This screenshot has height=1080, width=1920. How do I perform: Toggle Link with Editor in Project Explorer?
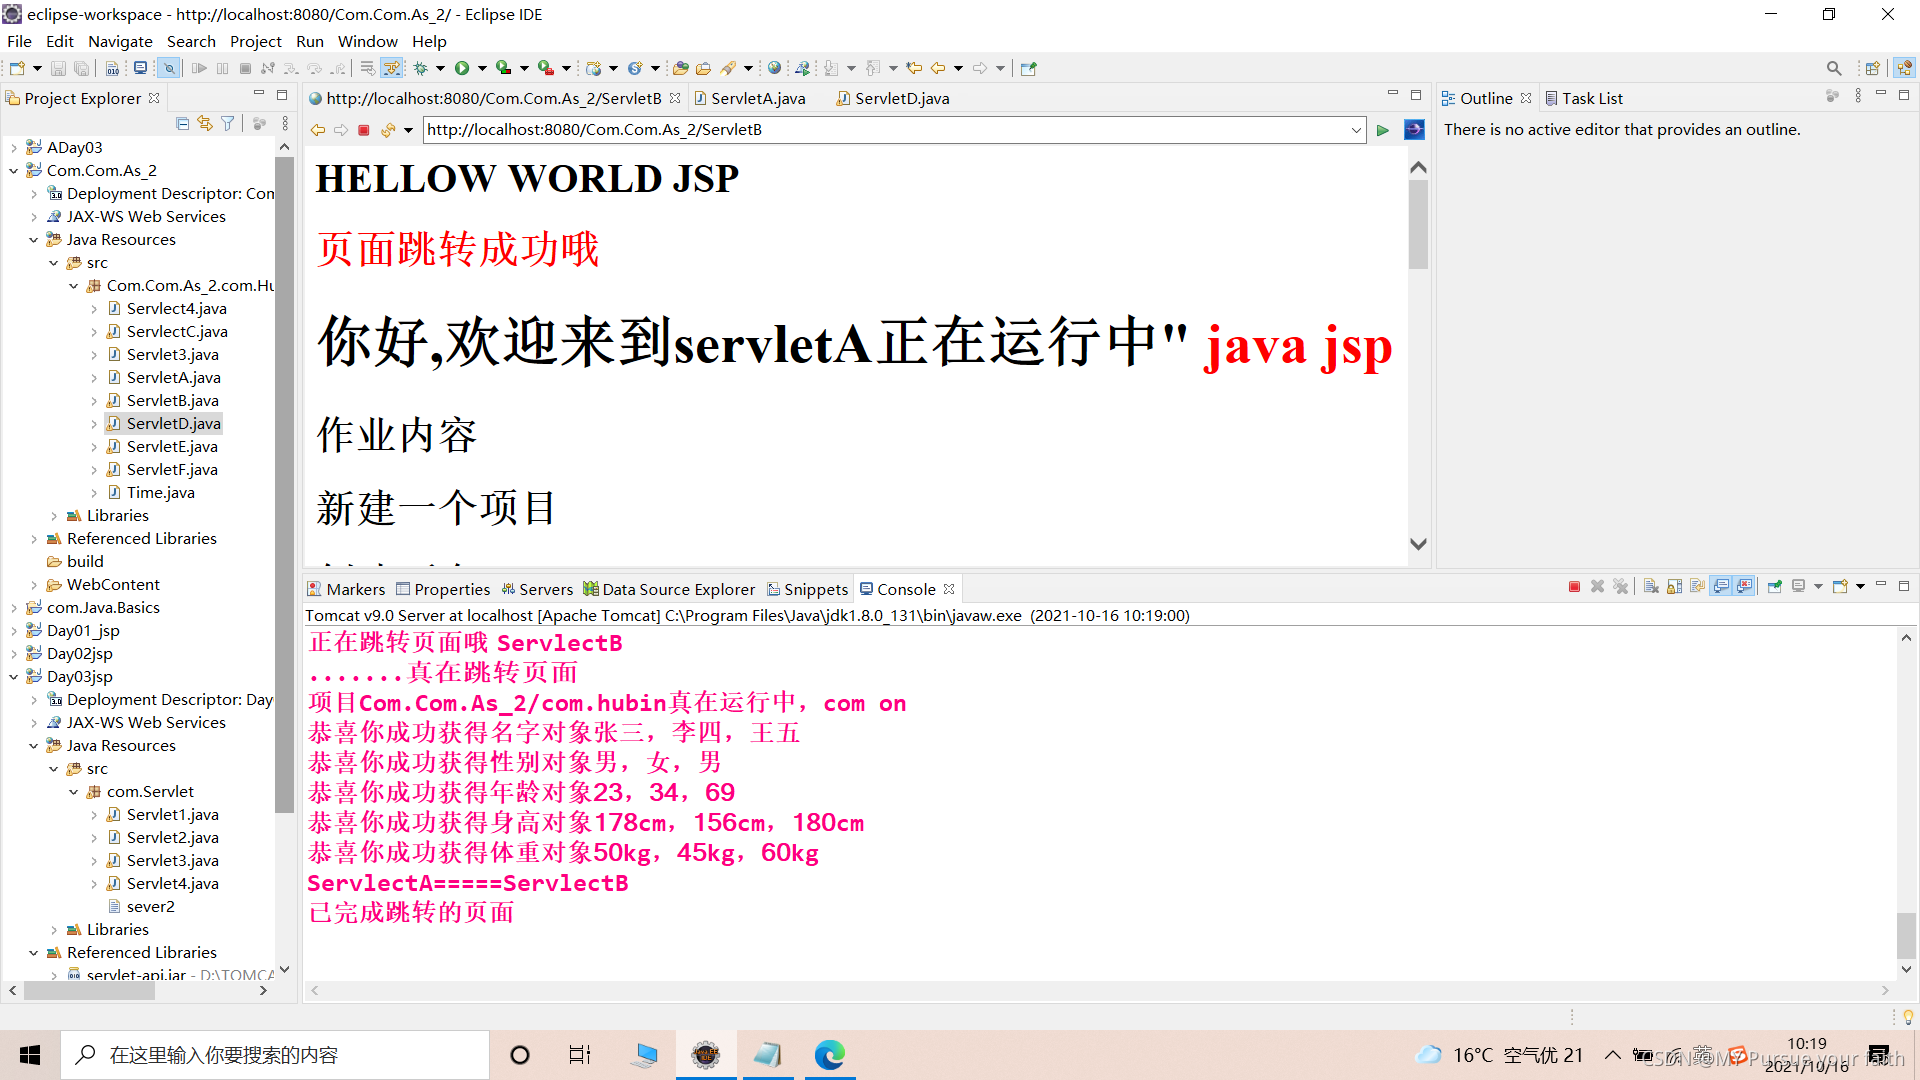(205, 123)
